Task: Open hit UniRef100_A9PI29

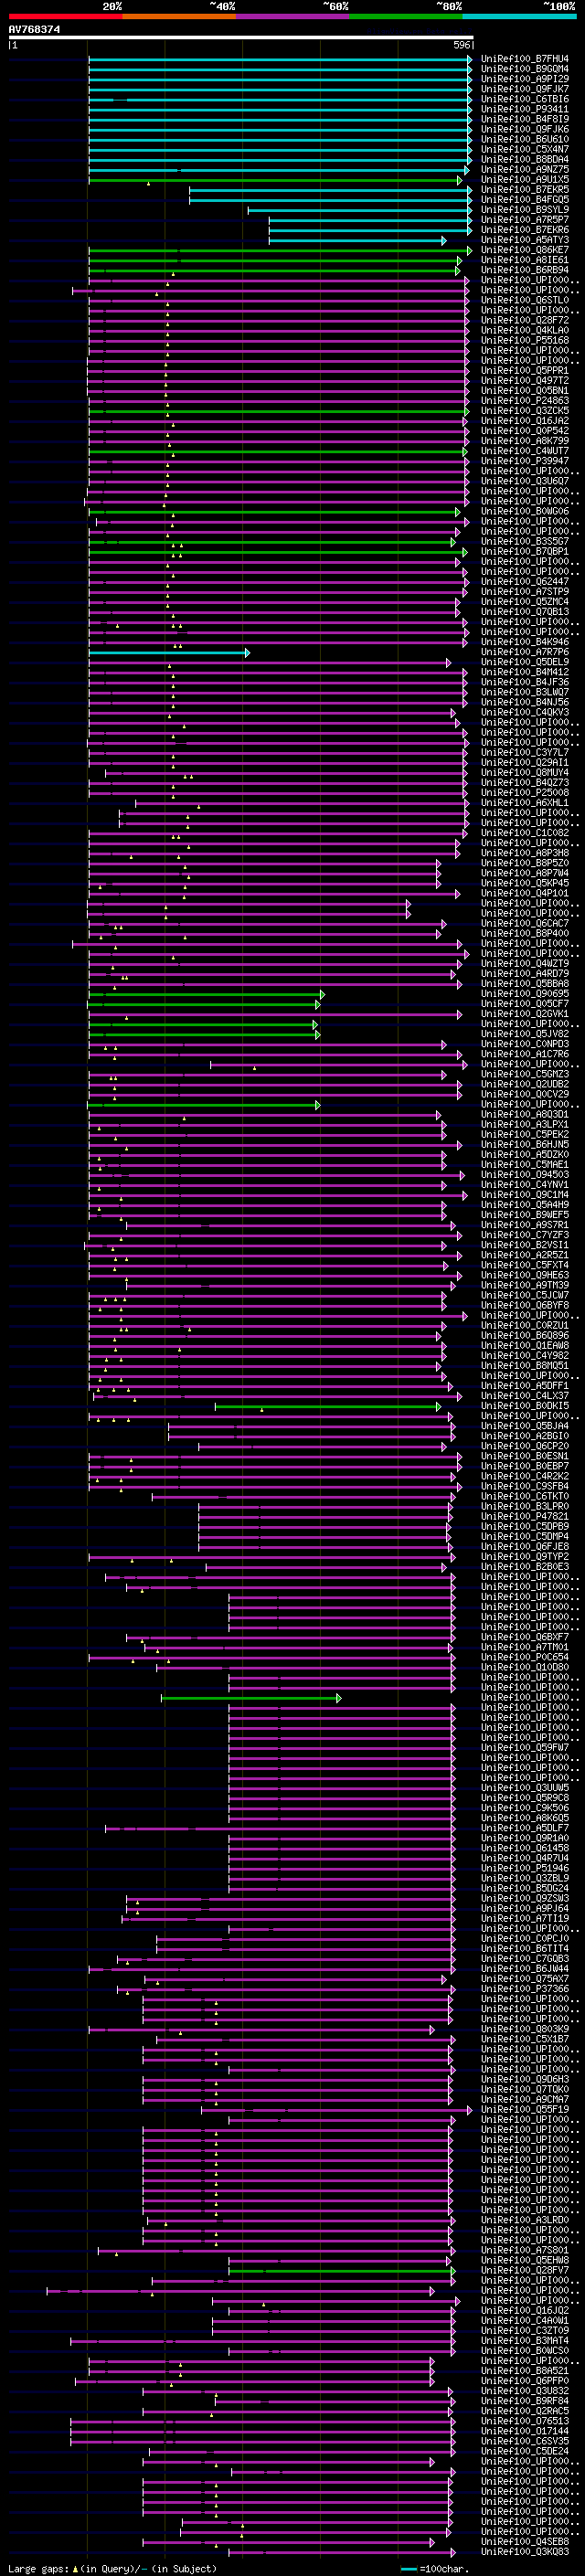Action: pos(525,79)
